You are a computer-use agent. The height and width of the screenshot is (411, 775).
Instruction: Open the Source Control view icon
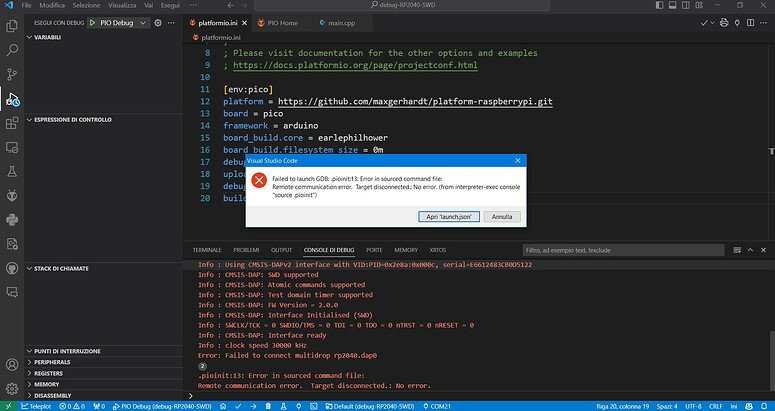tap(12, 74)
